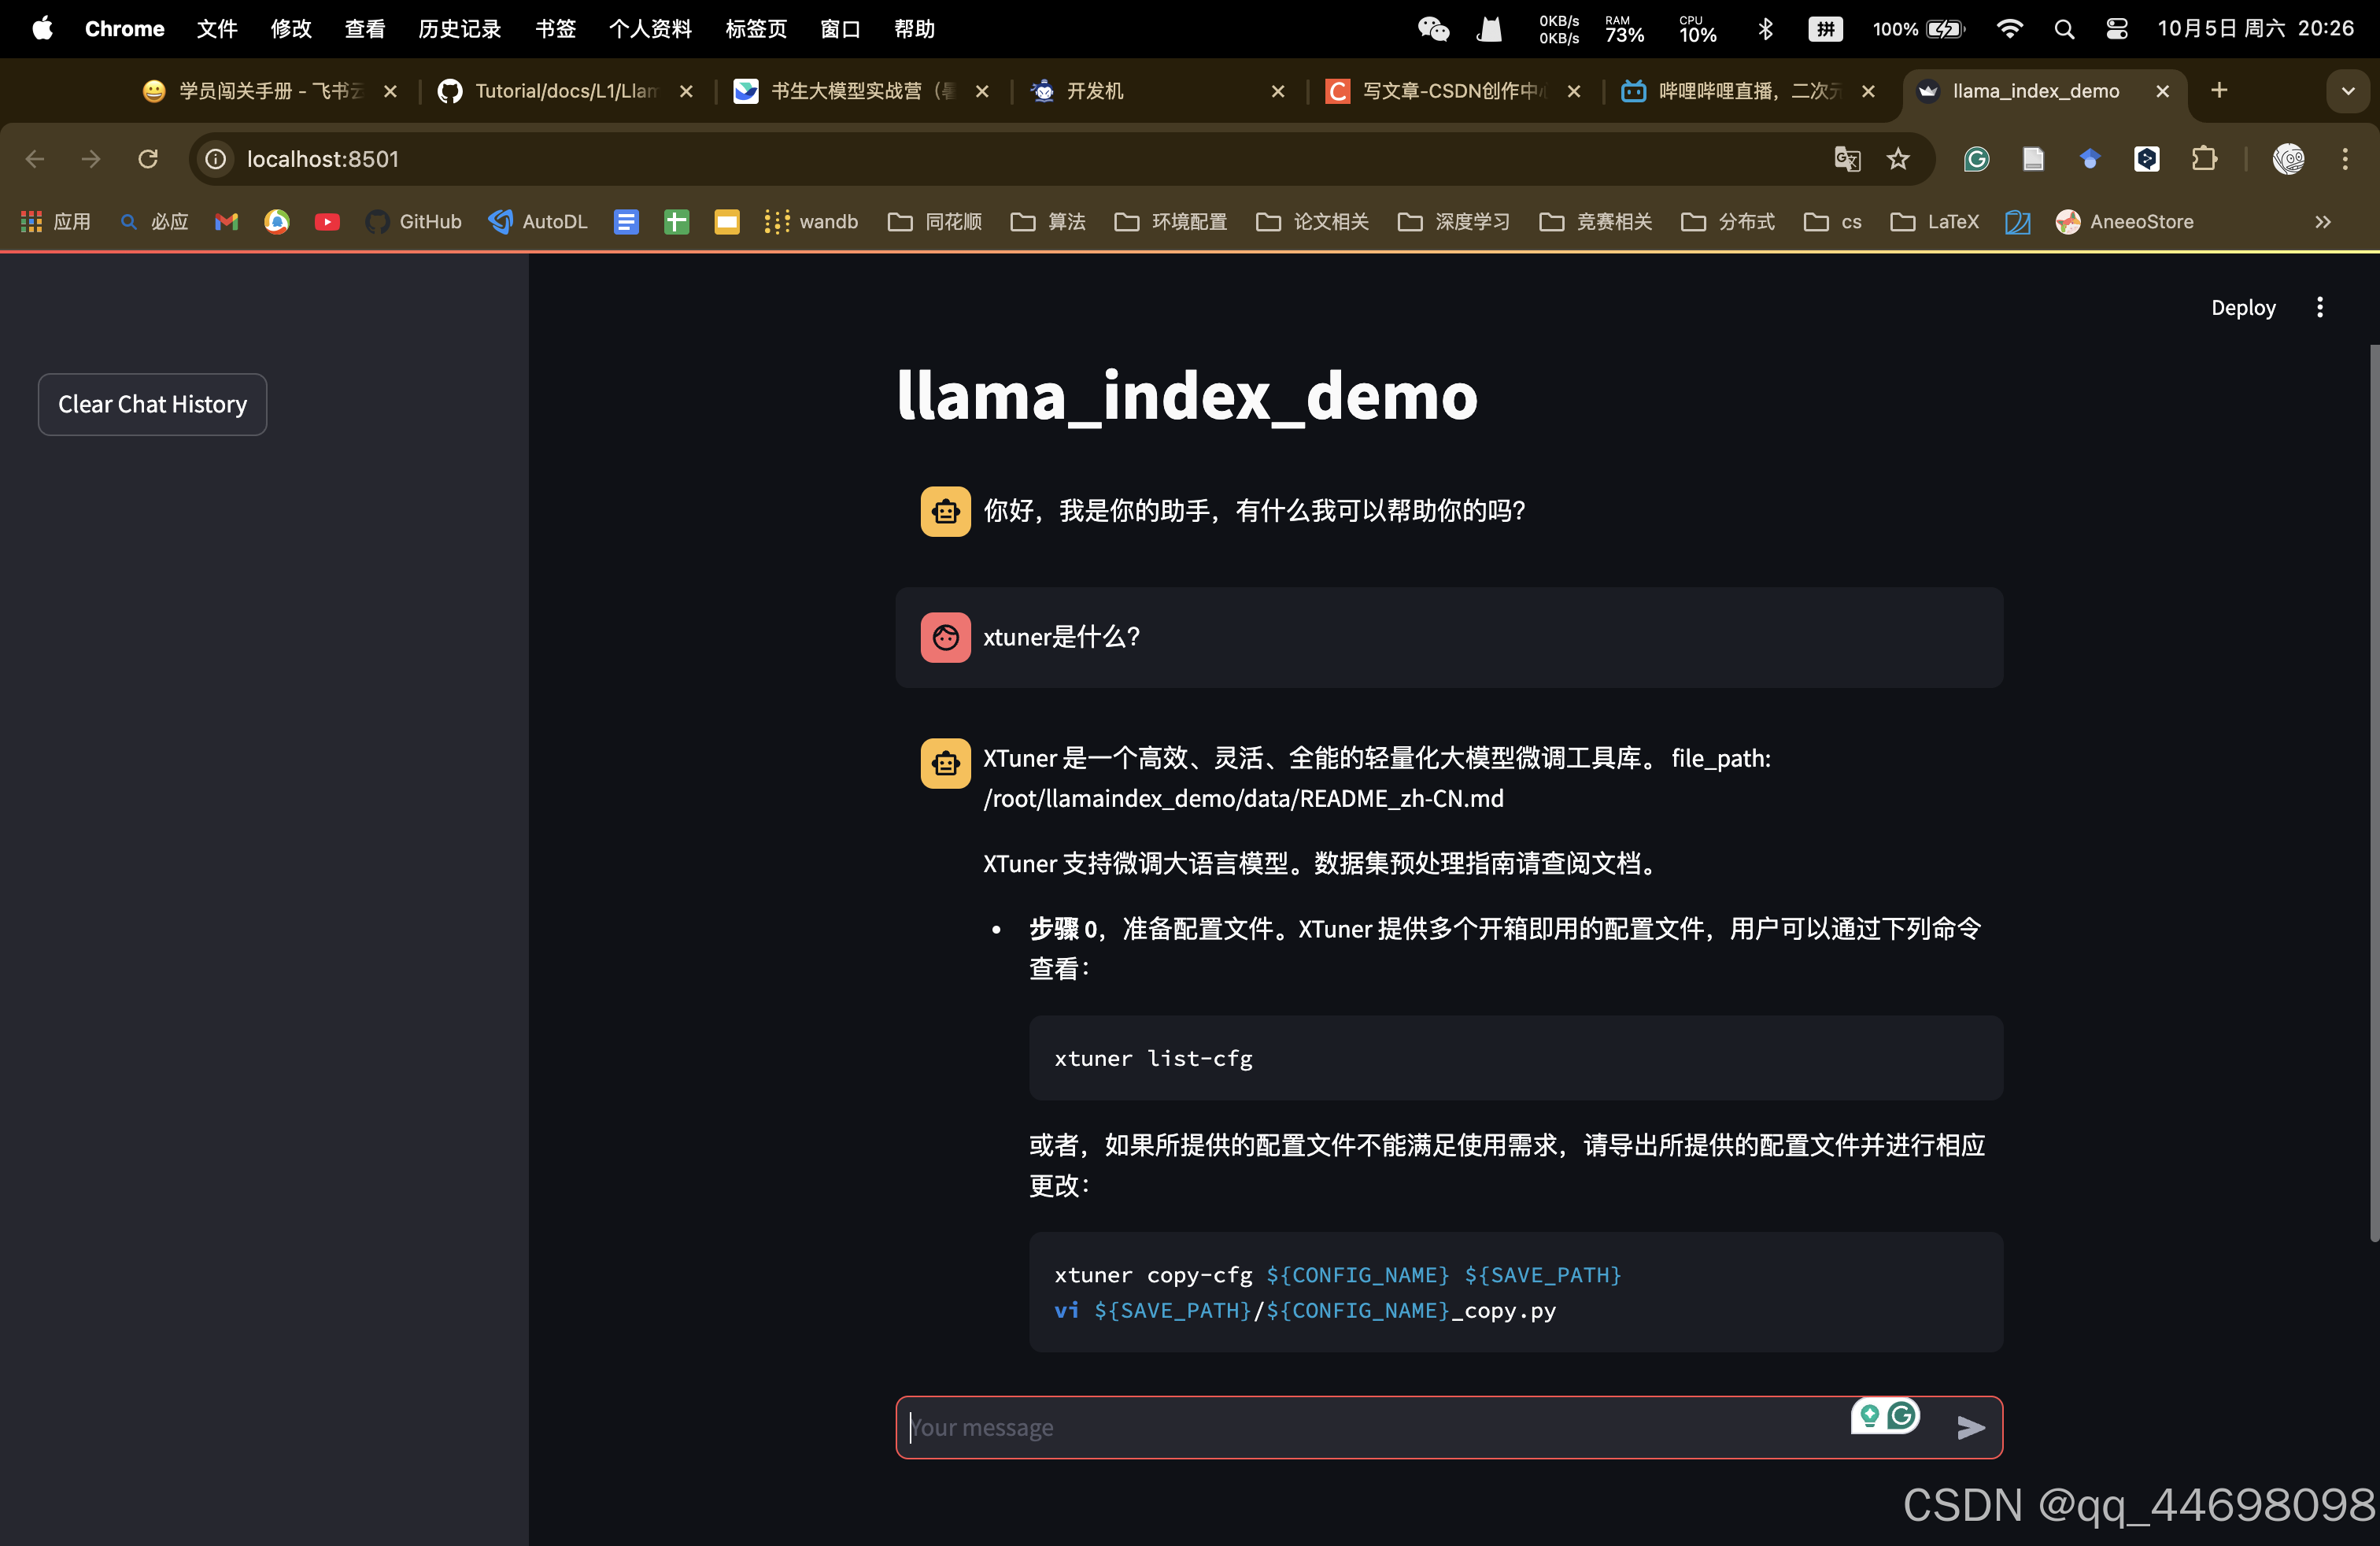Click the Clear Chat History button
Screen dimensions: 2380x1546
coord(152,404)
